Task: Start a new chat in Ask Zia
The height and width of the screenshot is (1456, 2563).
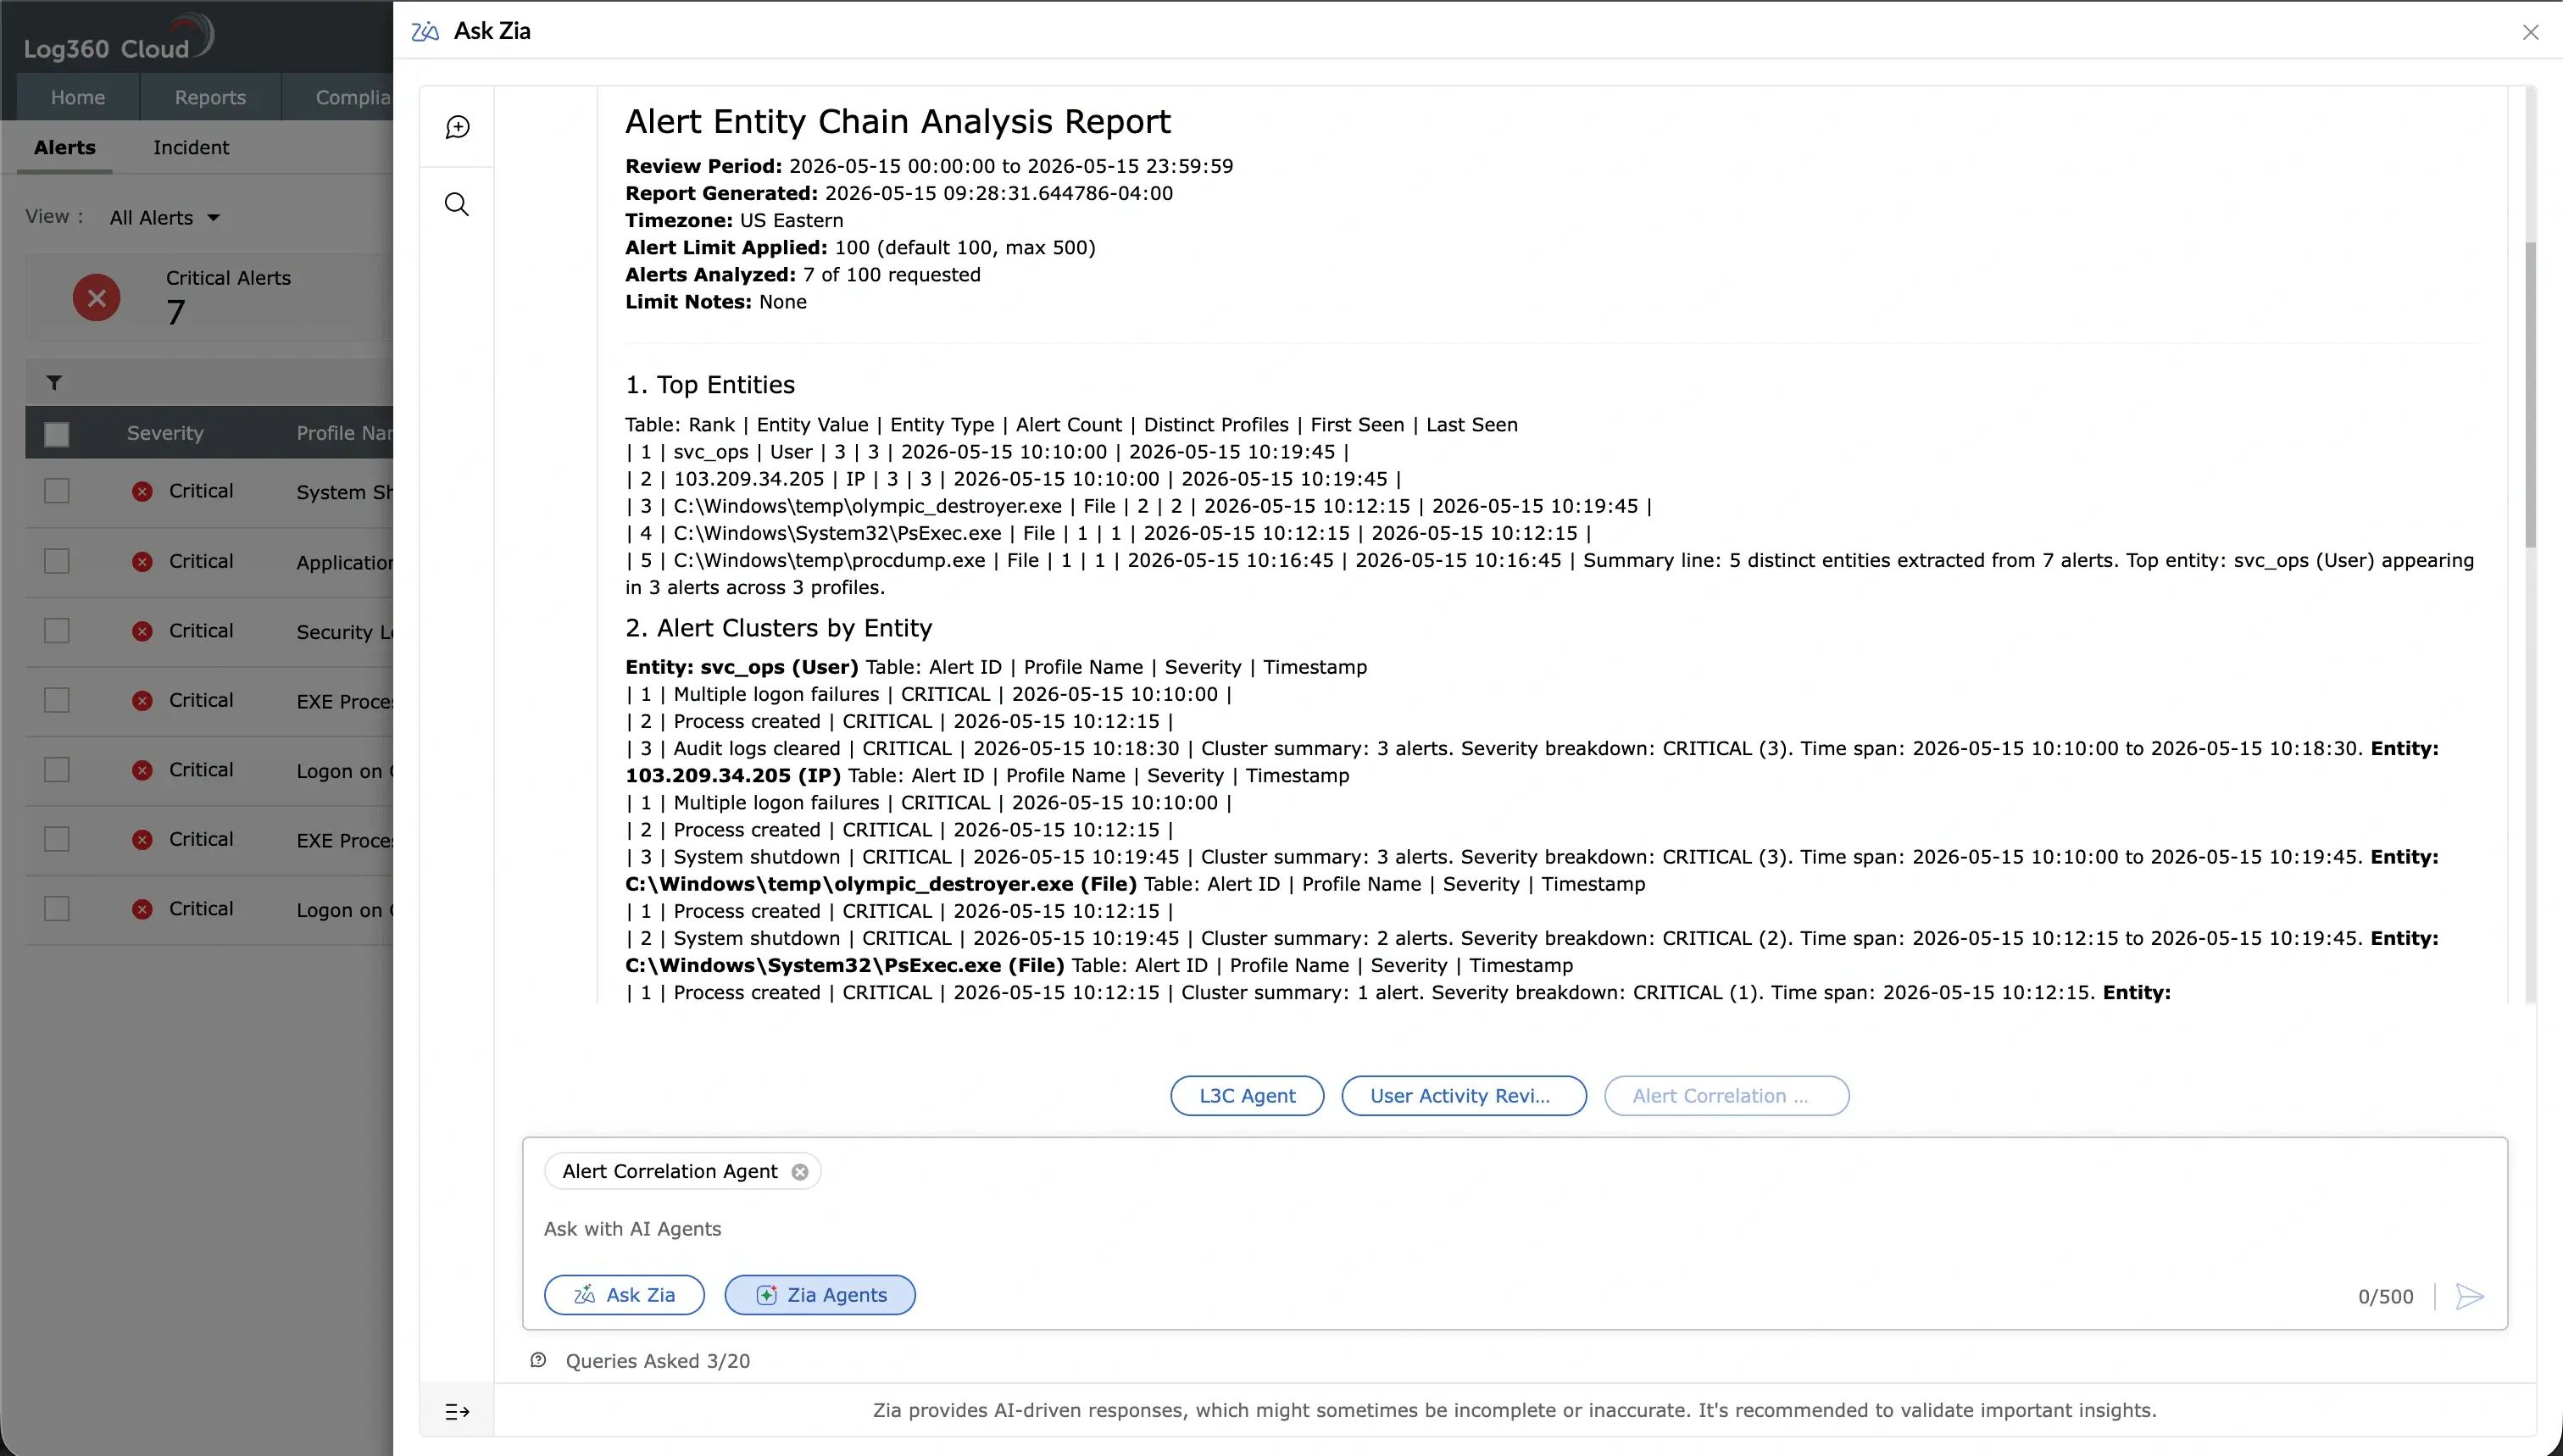Action: click(457, 127)
